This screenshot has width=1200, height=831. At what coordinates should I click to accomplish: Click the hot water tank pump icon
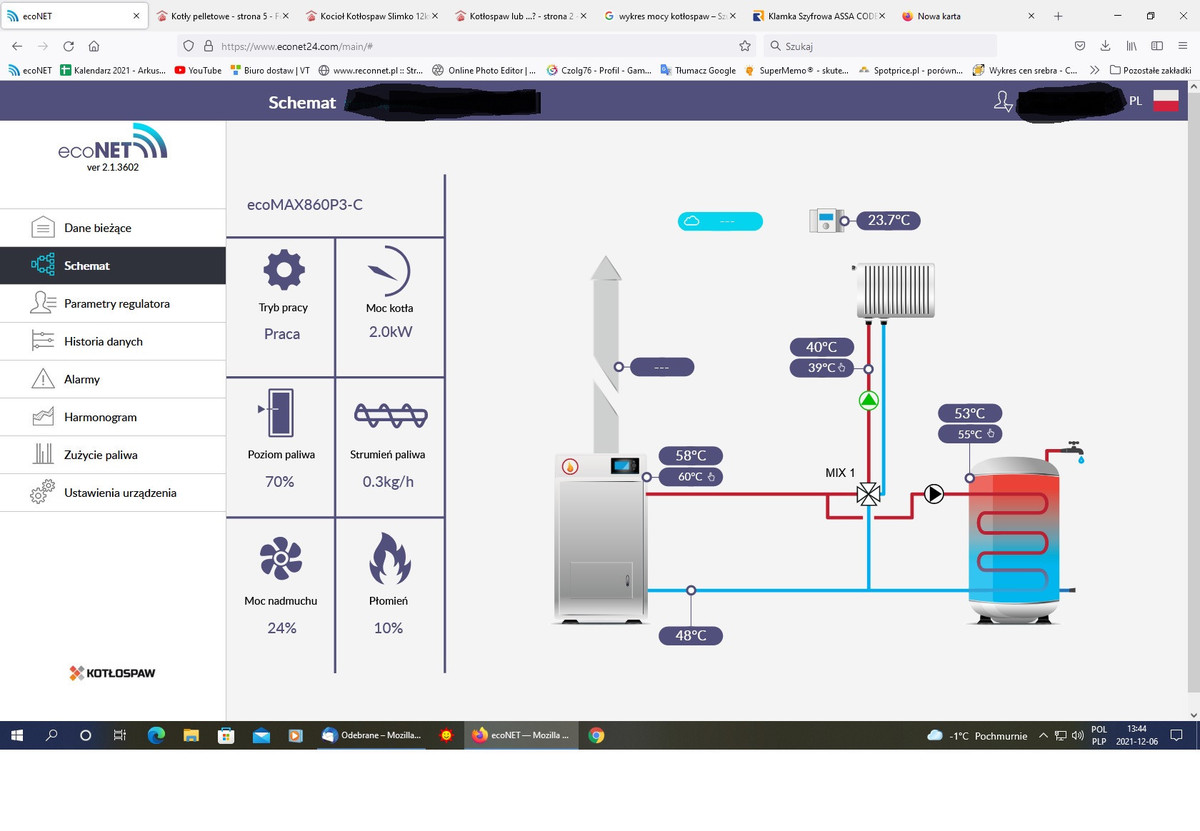[x=934, y=493]
